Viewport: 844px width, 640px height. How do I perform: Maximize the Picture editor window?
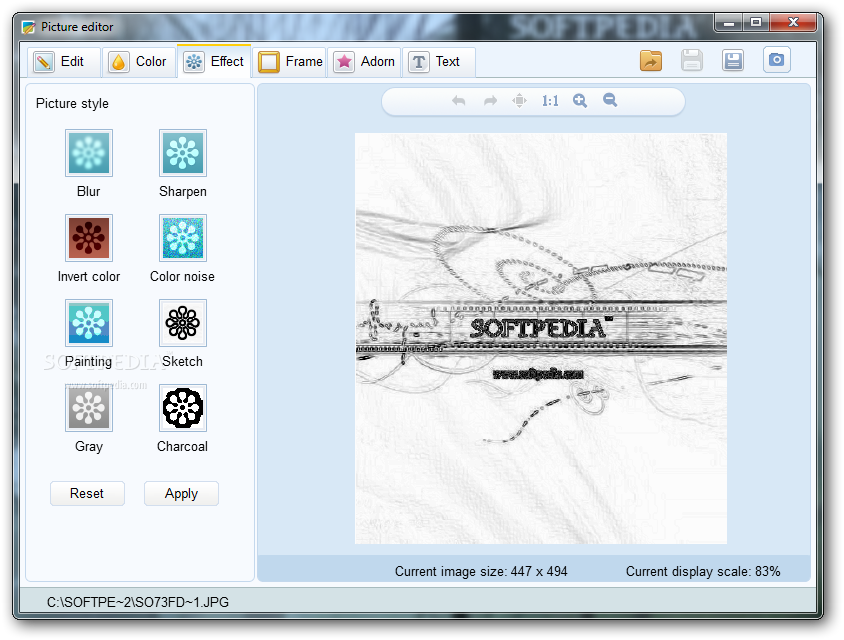click(756, 22)
